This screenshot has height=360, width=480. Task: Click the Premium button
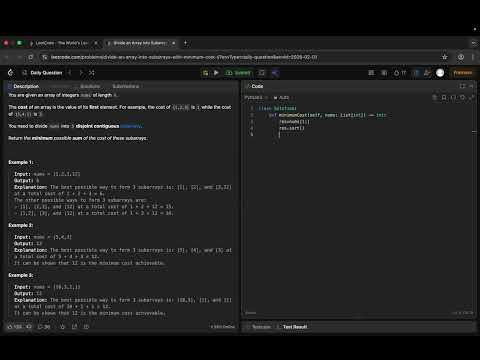point(463,73)
